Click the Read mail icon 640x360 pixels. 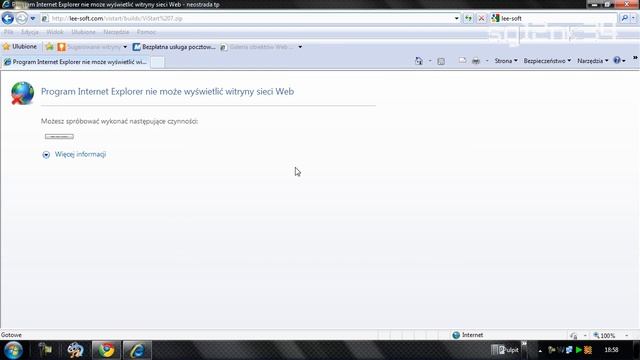[x=462, y=60]
